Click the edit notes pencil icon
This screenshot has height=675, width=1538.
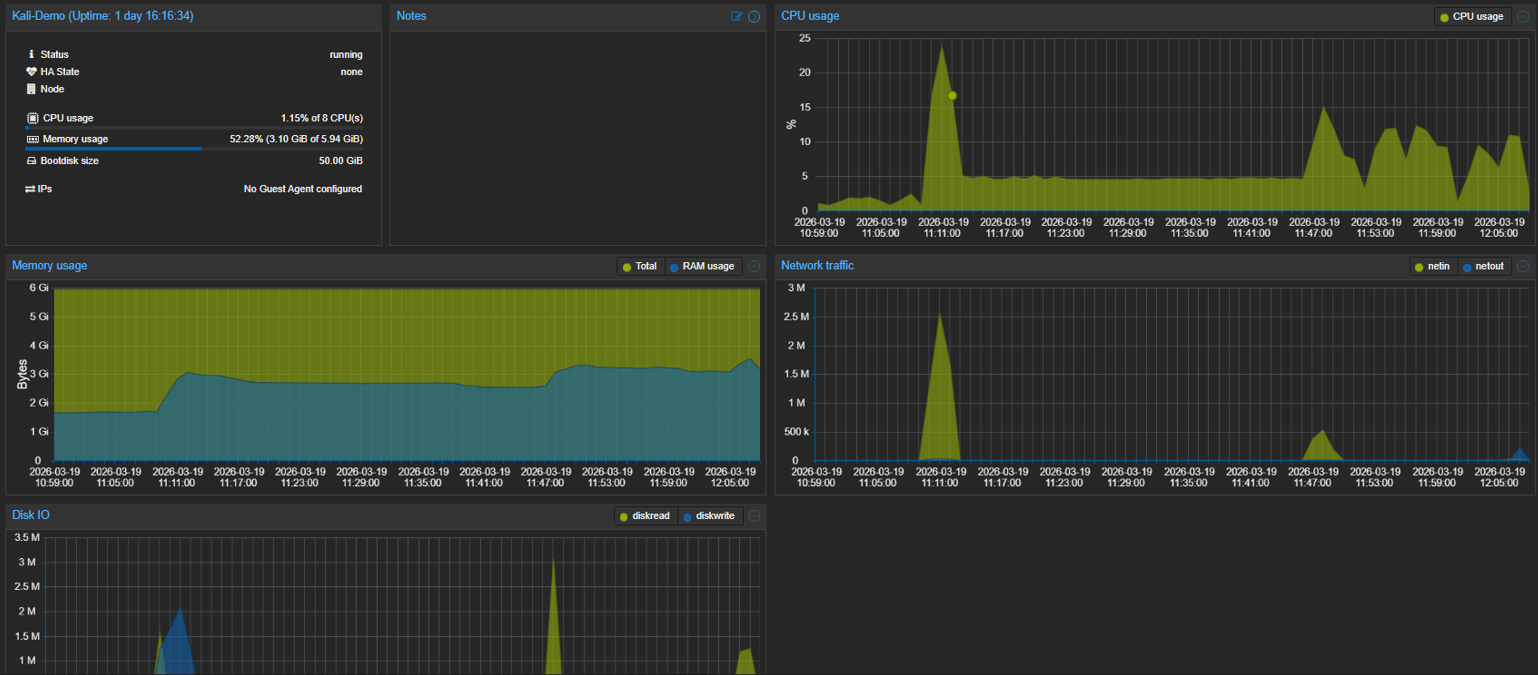click(x=737, y=16)
